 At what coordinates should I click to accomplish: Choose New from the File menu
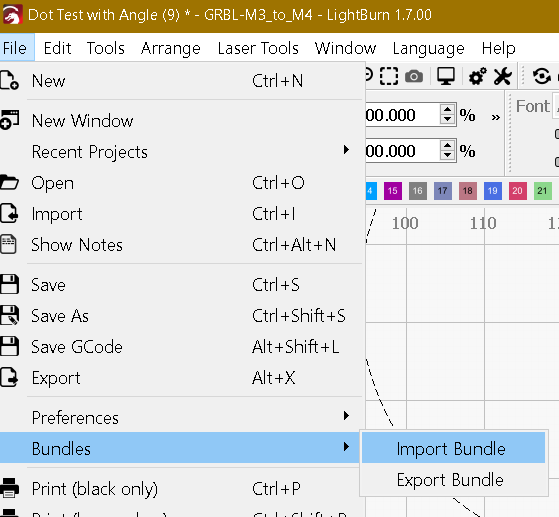pos(183,80)
